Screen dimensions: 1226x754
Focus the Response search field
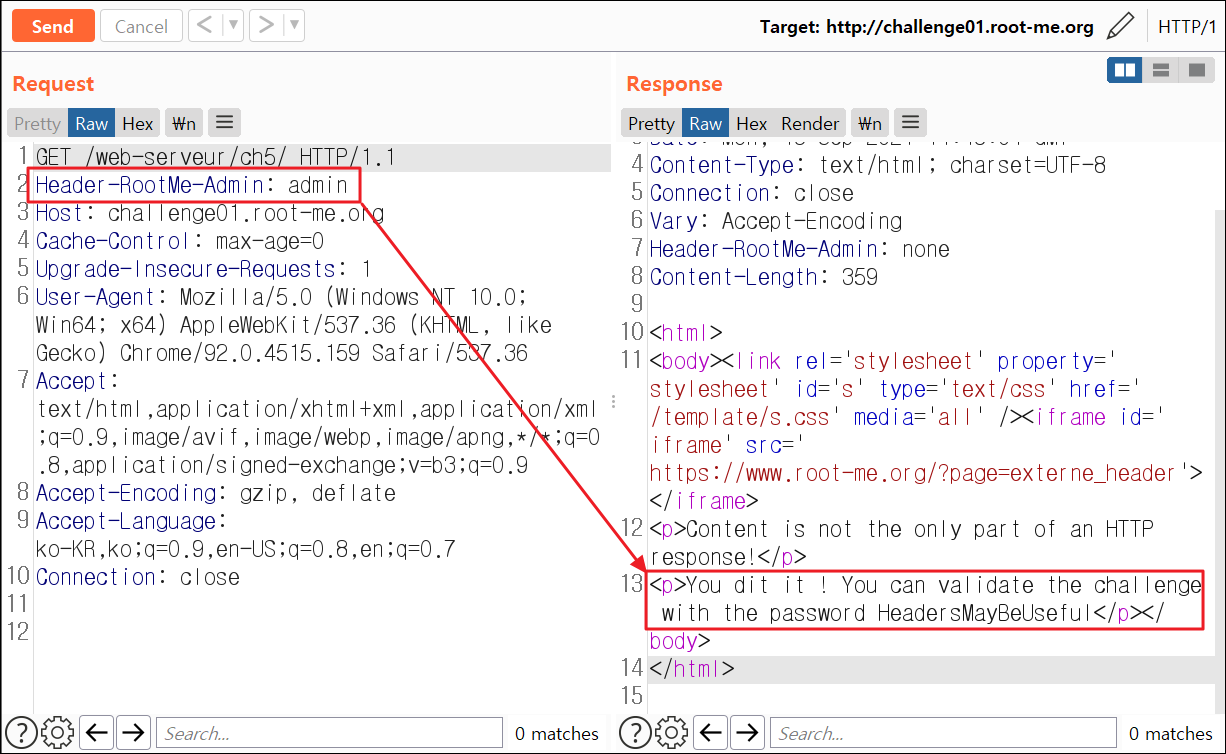943,733
